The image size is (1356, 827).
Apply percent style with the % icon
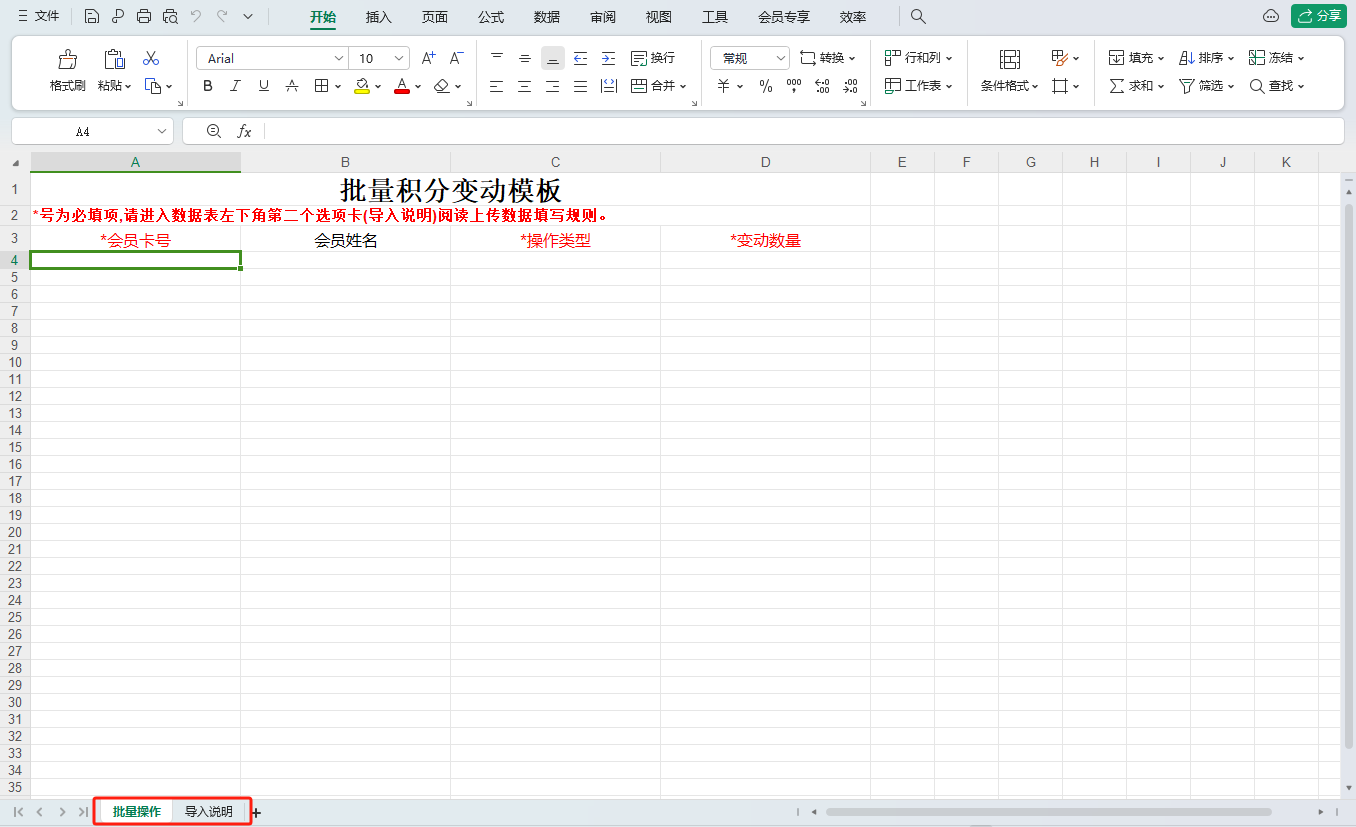[766, 86]
